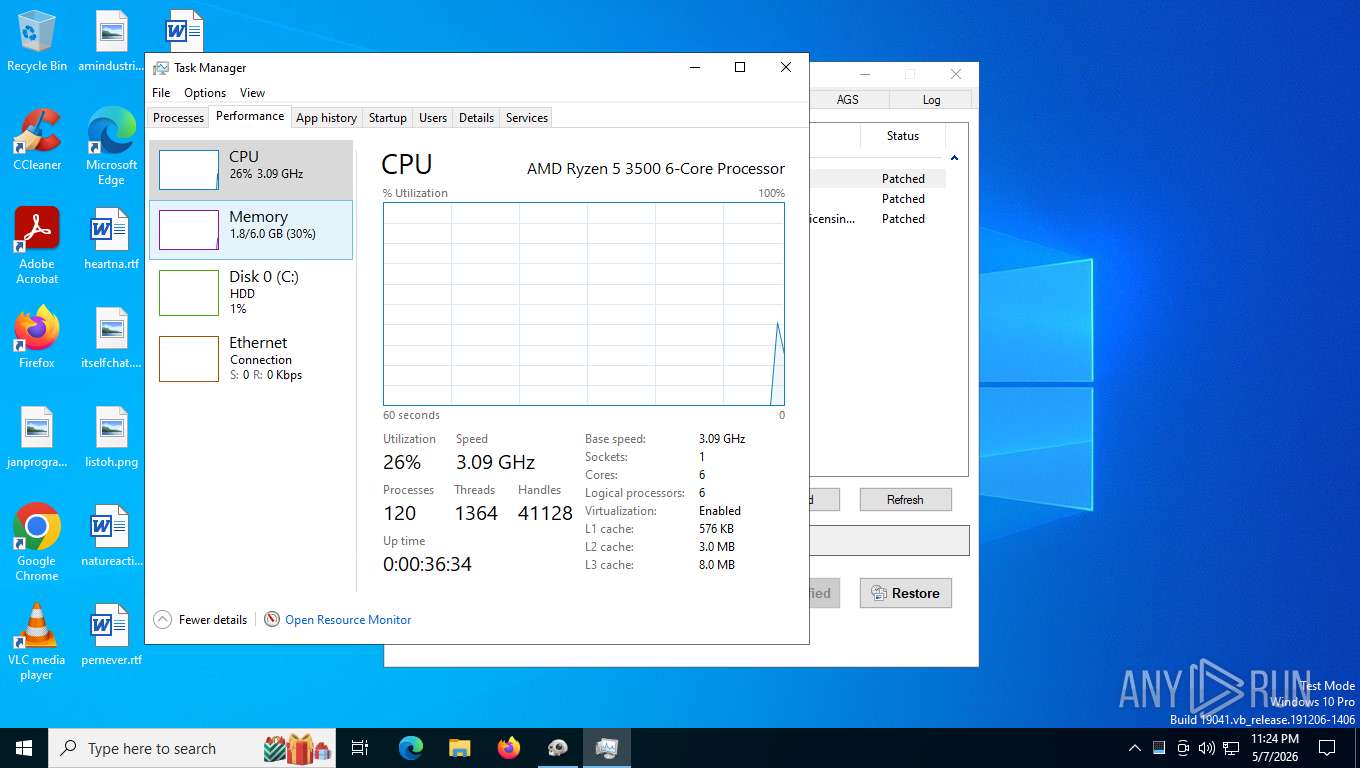Click the Threads value 1364
The height and width of the screenshot is (768, 1360).
[476, 513]
